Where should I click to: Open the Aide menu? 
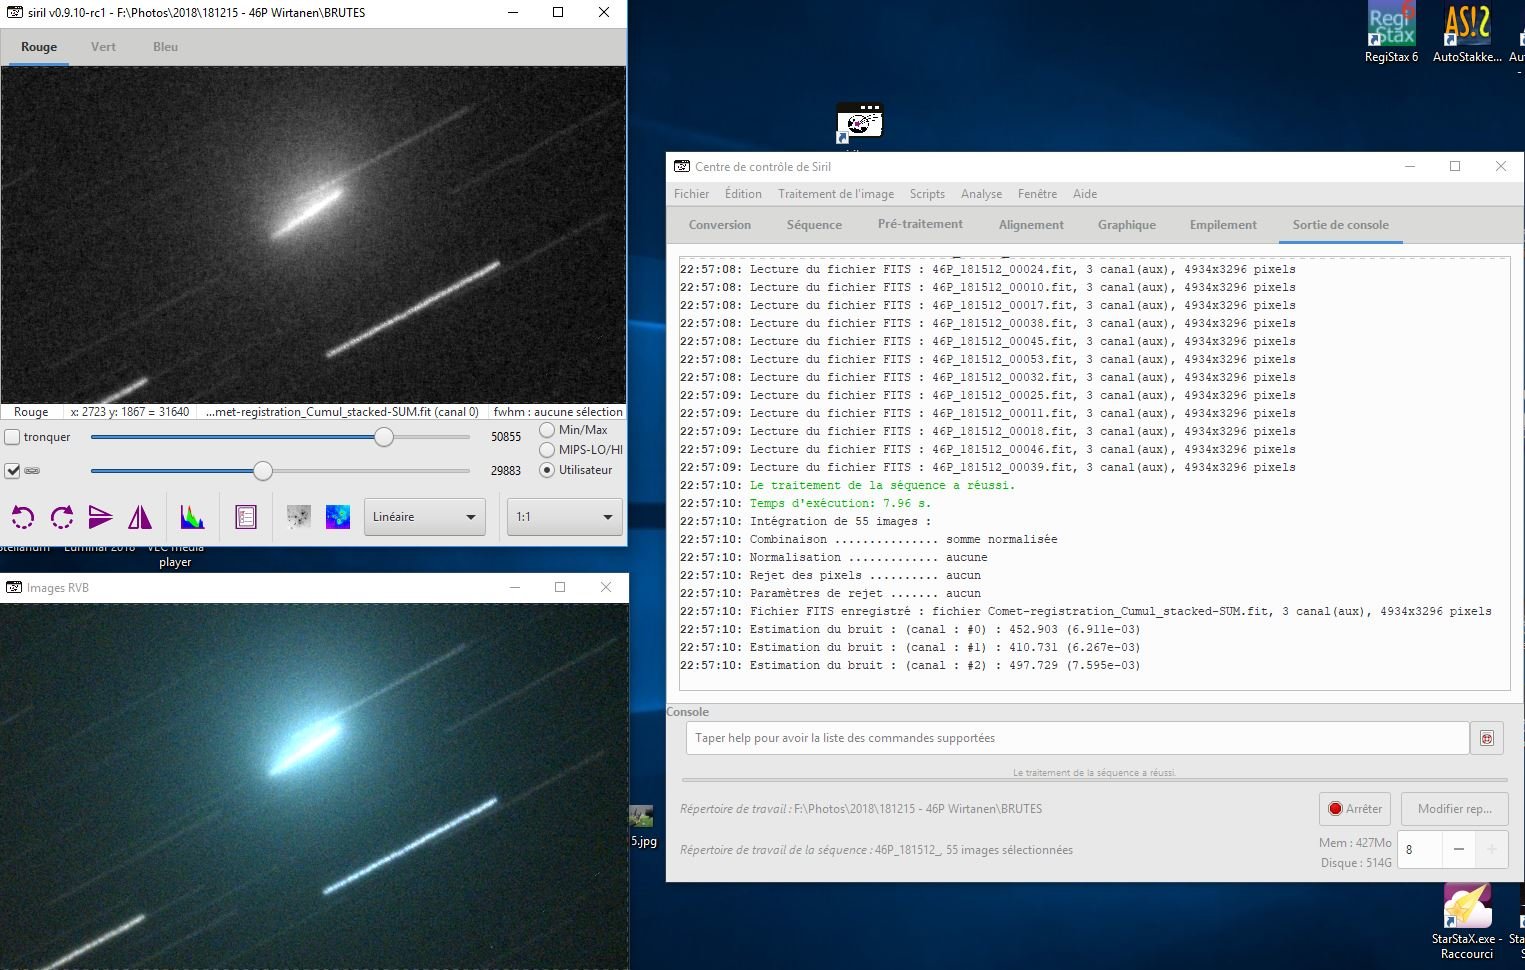click(x=1085, y=194)
